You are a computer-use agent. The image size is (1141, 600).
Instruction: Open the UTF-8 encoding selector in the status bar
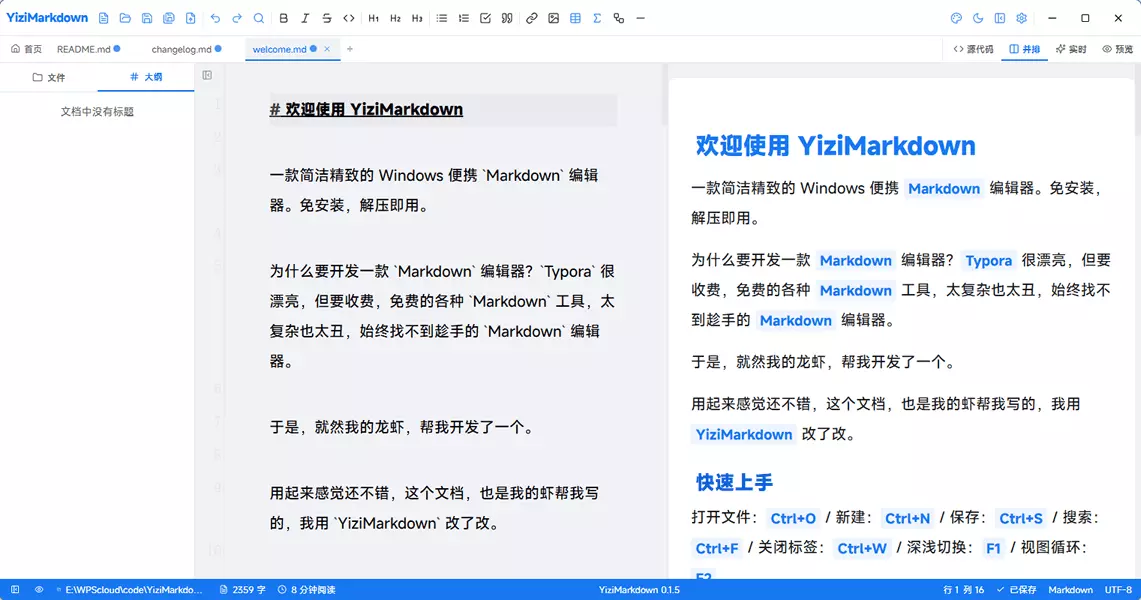1118,590
